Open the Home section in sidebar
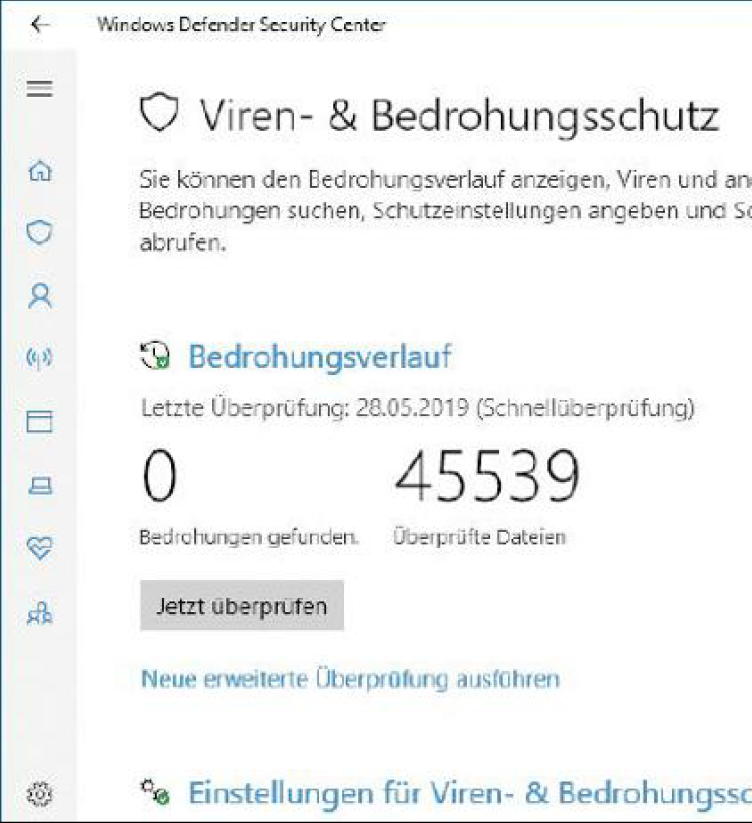The image size is (752, 823). (40, 171)
